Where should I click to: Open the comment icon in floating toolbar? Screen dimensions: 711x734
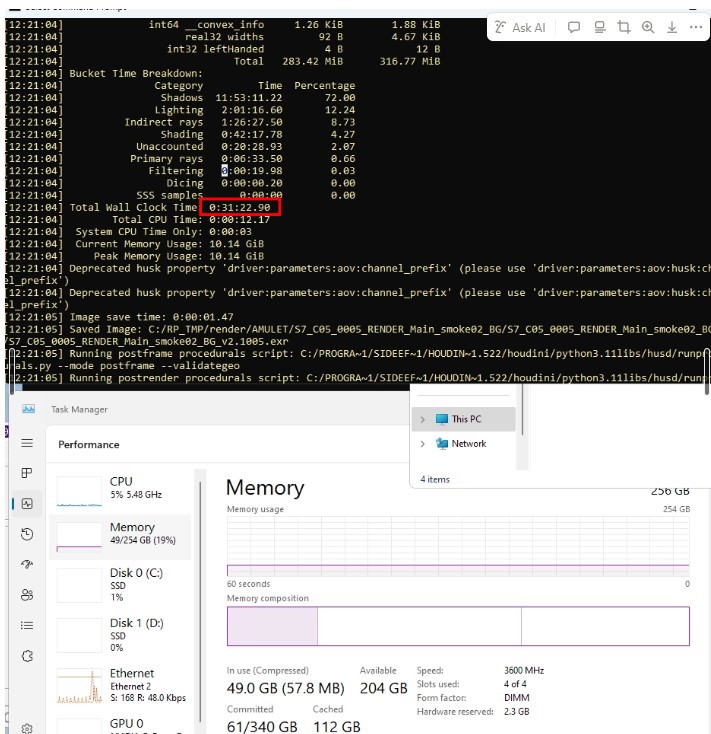pyautogui.click(x=574, y=28)
